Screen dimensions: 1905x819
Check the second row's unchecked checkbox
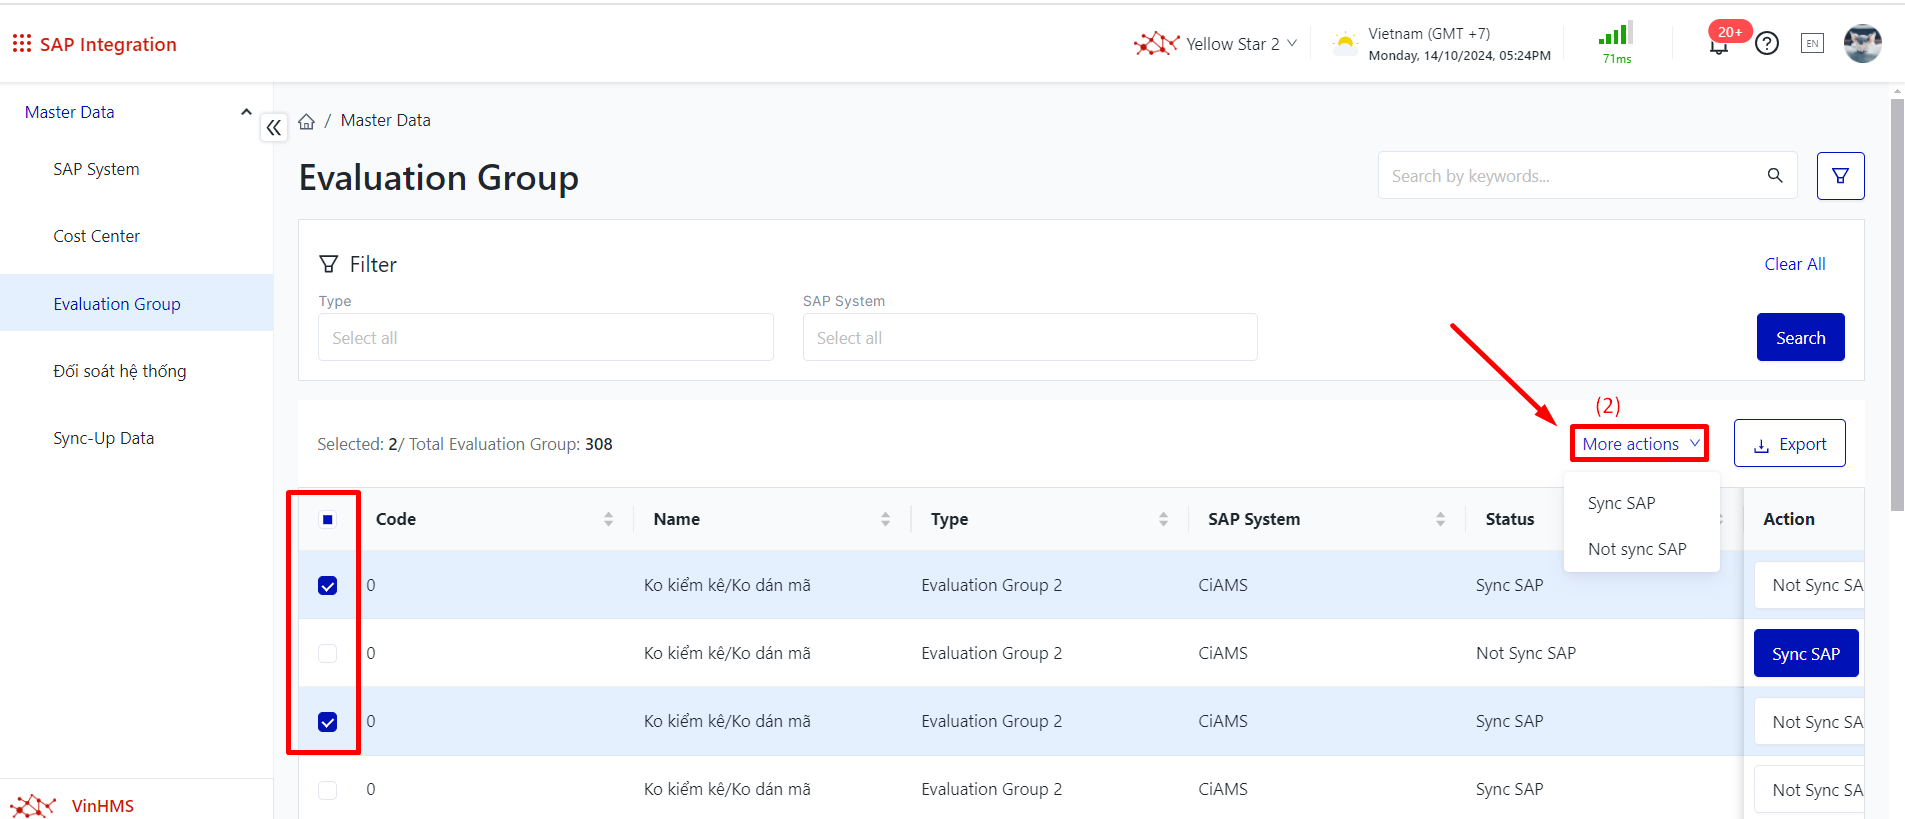328,654
